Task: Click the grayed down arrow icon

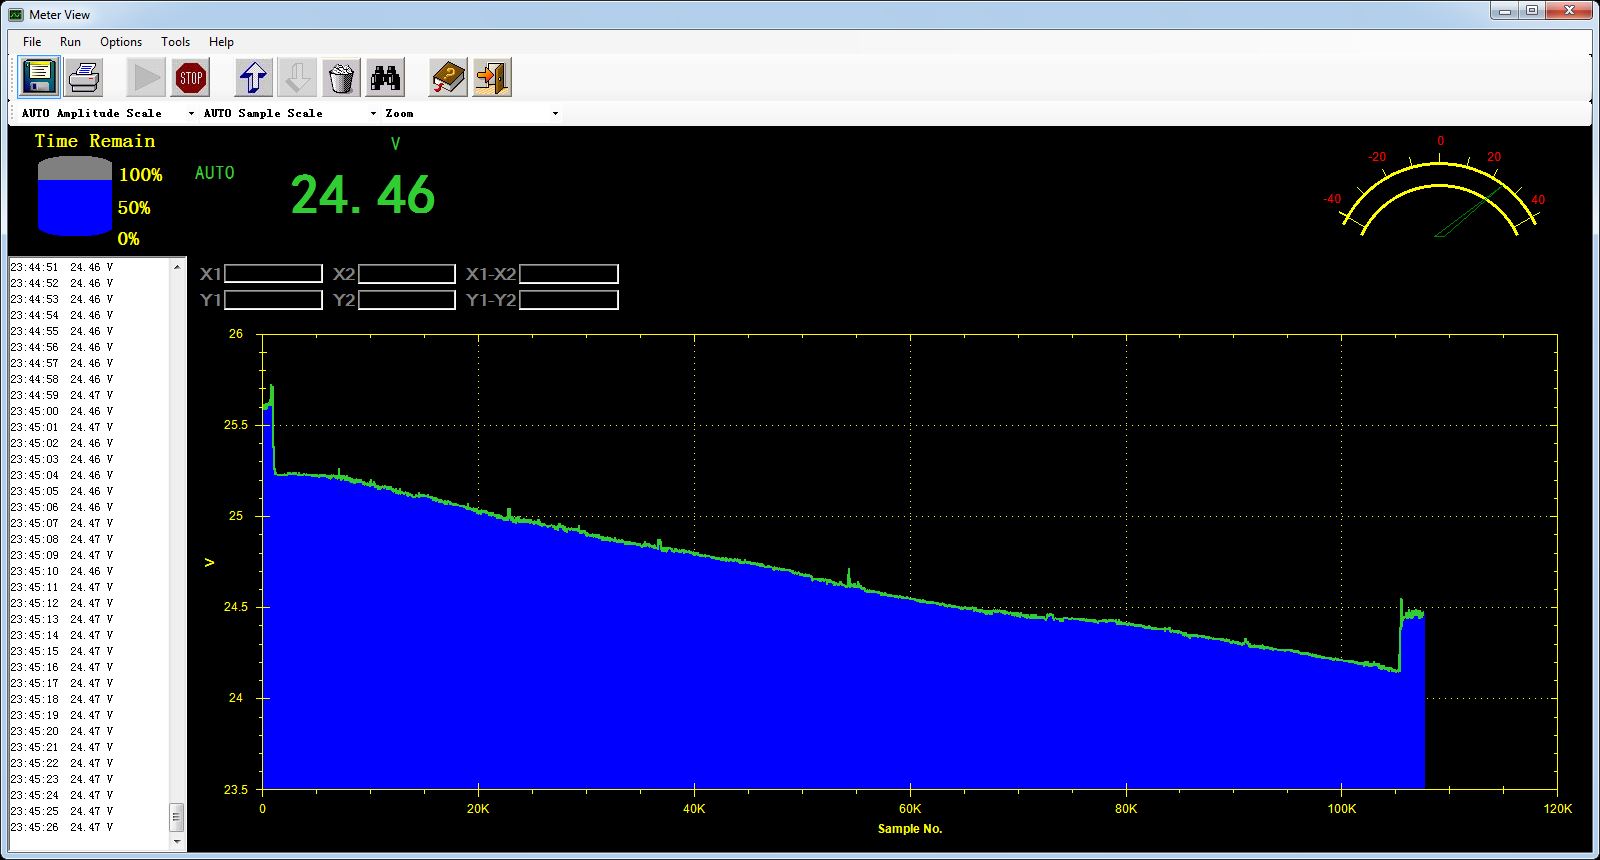Action: [297, 77]
